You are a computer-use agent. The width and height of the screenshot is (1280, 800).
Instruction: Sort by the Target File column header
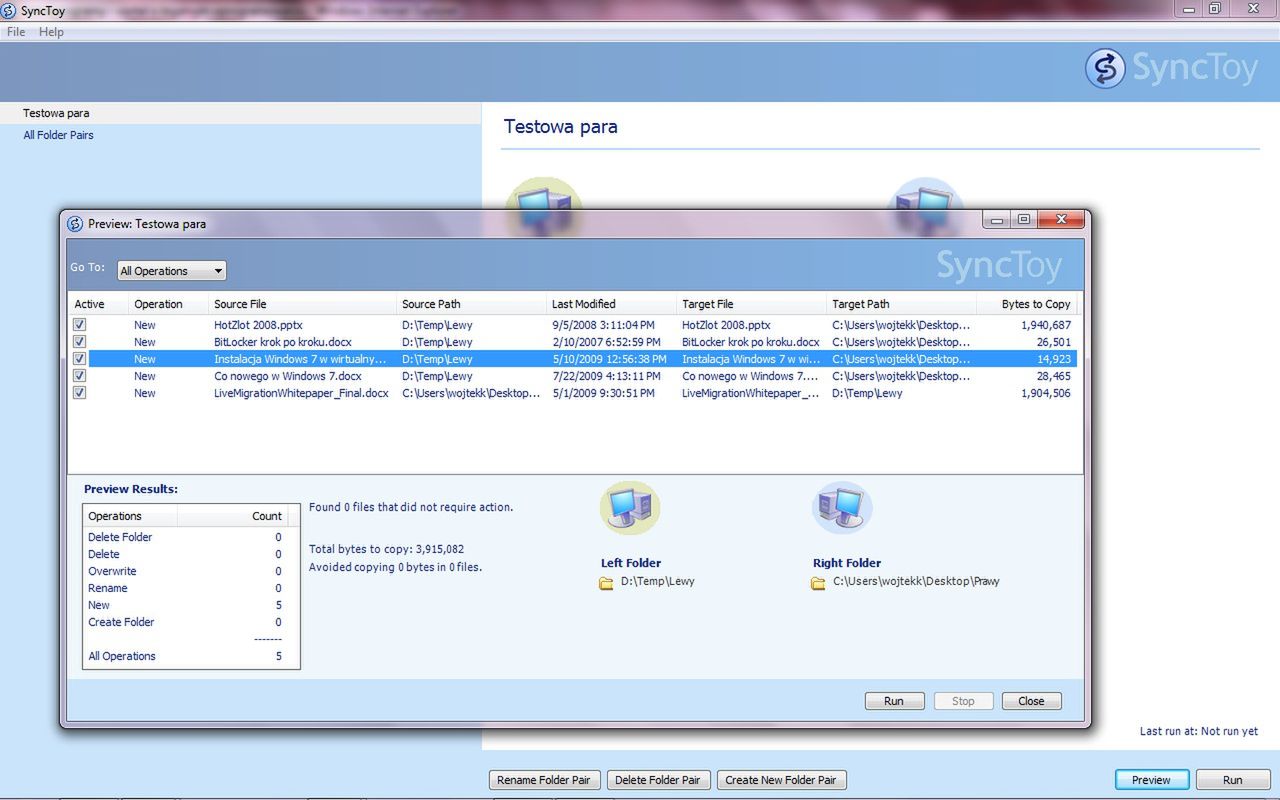[x=751, y=304]
